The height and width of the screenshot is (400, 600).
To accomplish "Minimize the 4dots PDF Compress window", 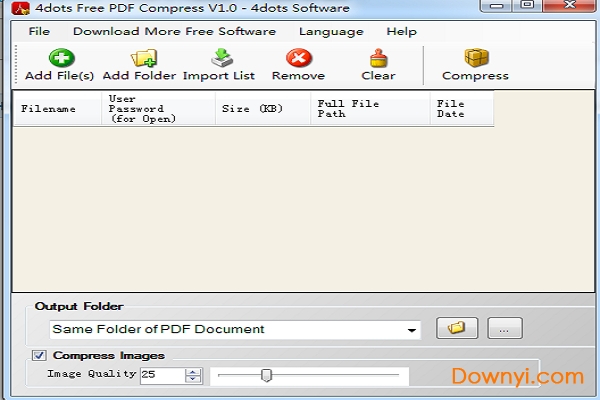I will tap(496, 6).
